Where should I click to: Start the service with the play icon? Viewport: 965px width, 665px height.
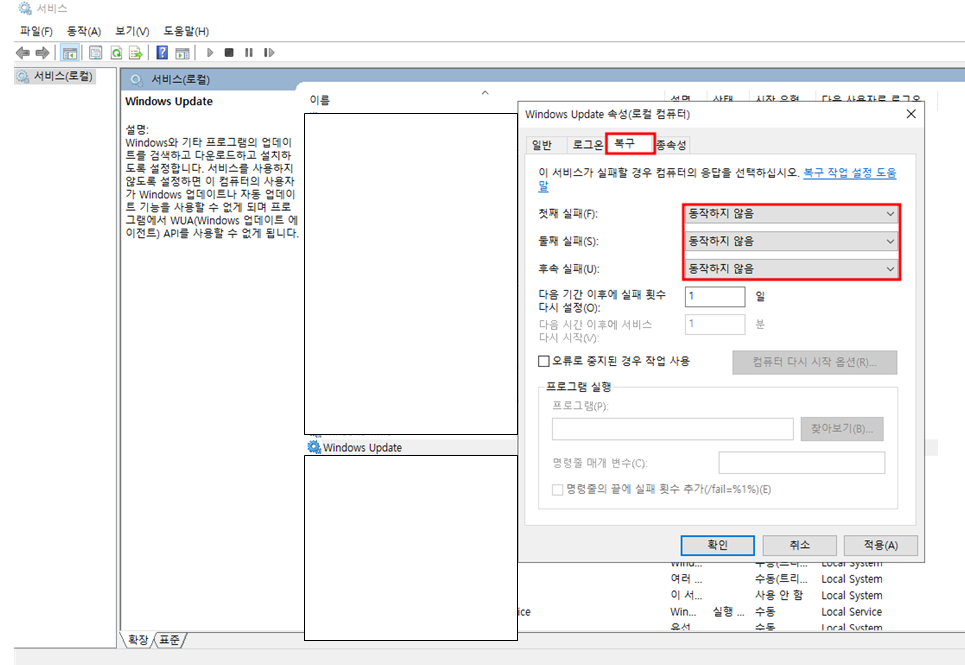[210, 53]
